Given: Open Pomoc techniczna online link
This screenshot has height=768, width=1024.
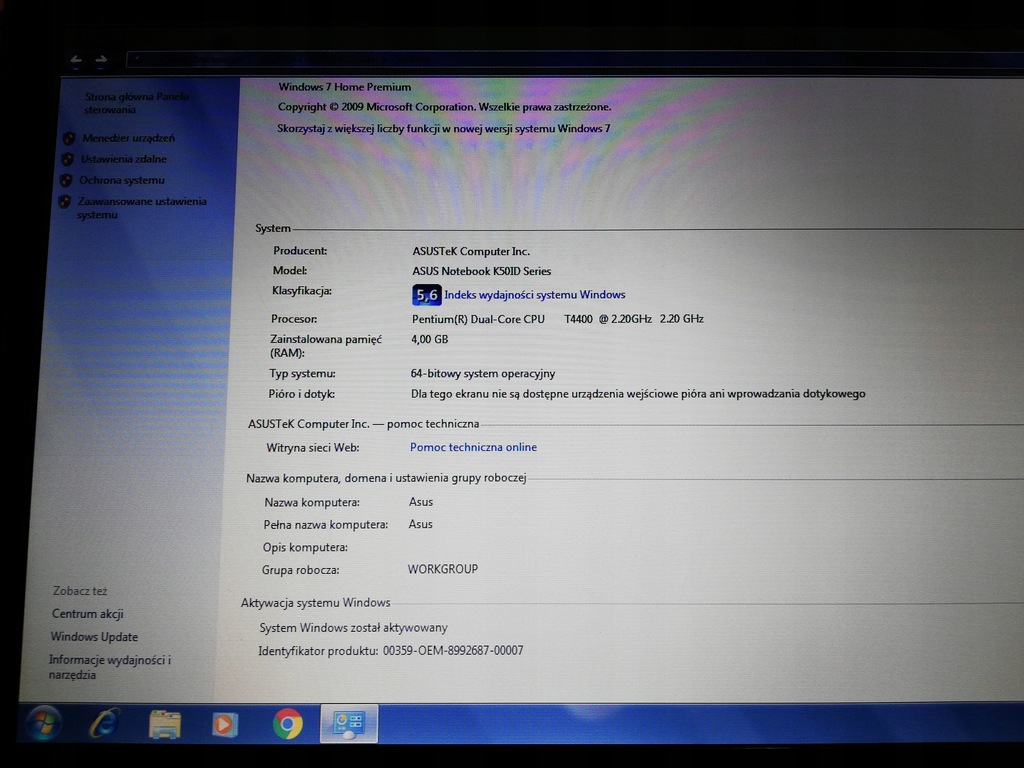Looking at the screenshot, I should click(x=473, y=447).
